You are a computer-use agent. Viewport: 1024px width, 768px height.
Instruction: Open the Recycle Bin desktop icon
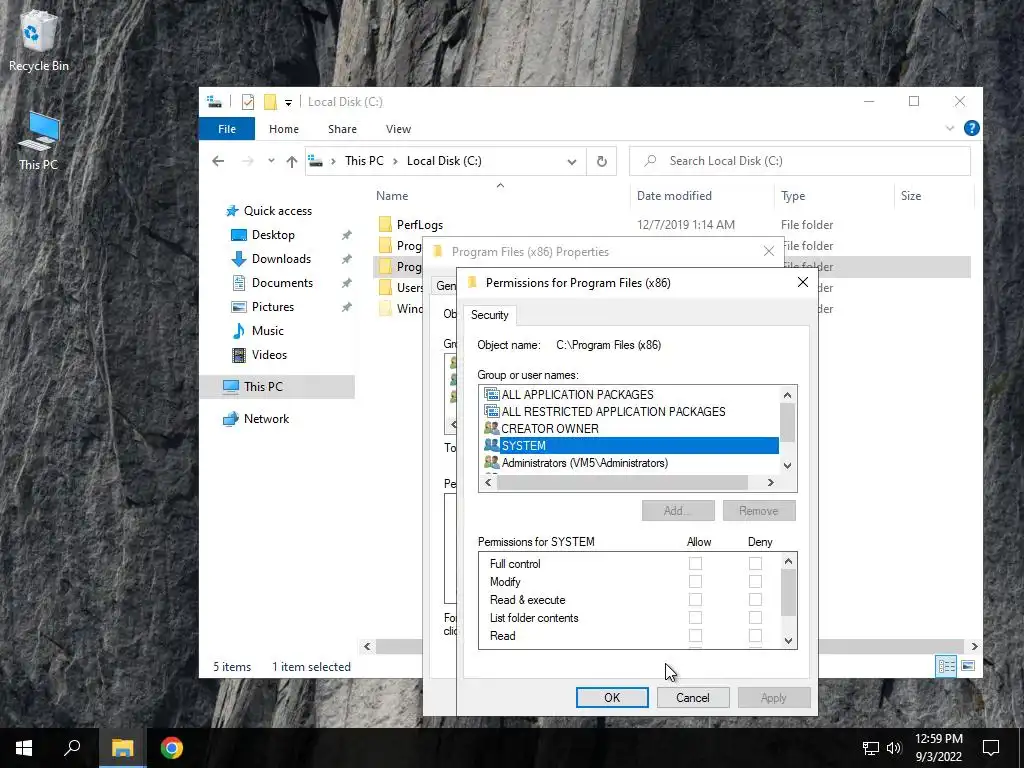[39, 40]
